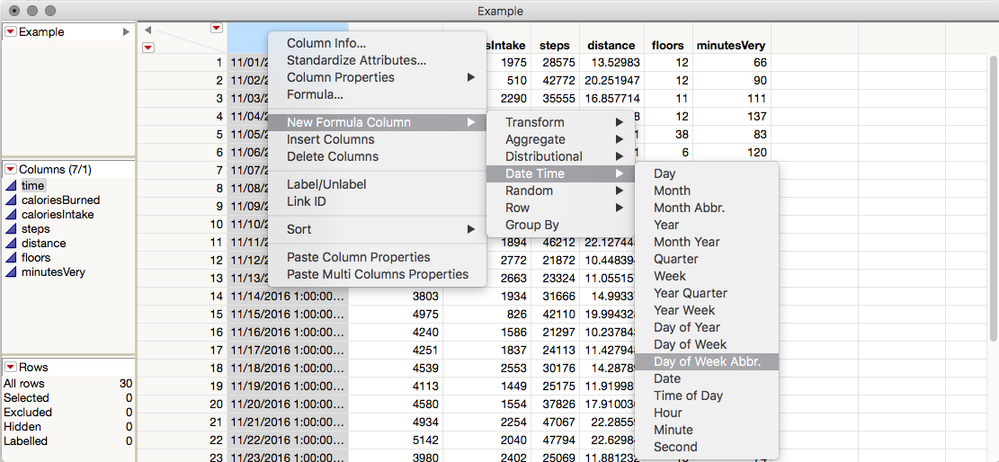Choose Month Year option
Image resolution: width=999 pixels, height=462 pixels.
tap(707, 242)
